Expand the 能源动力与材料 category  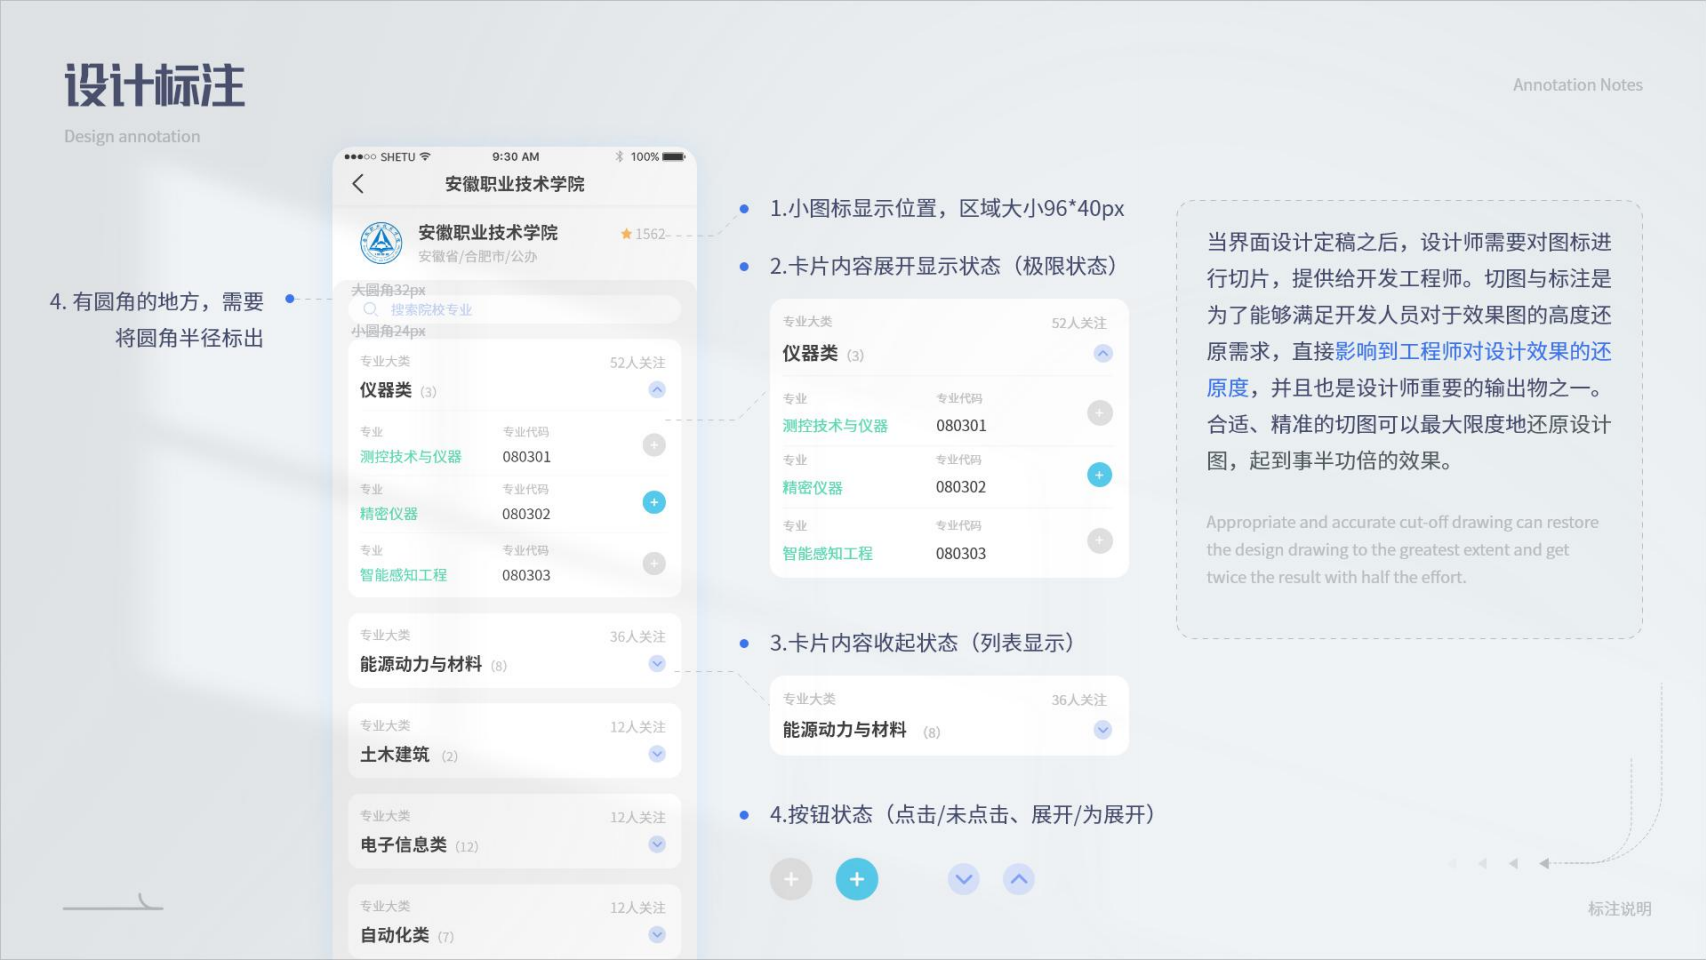[x=657, y=663]
